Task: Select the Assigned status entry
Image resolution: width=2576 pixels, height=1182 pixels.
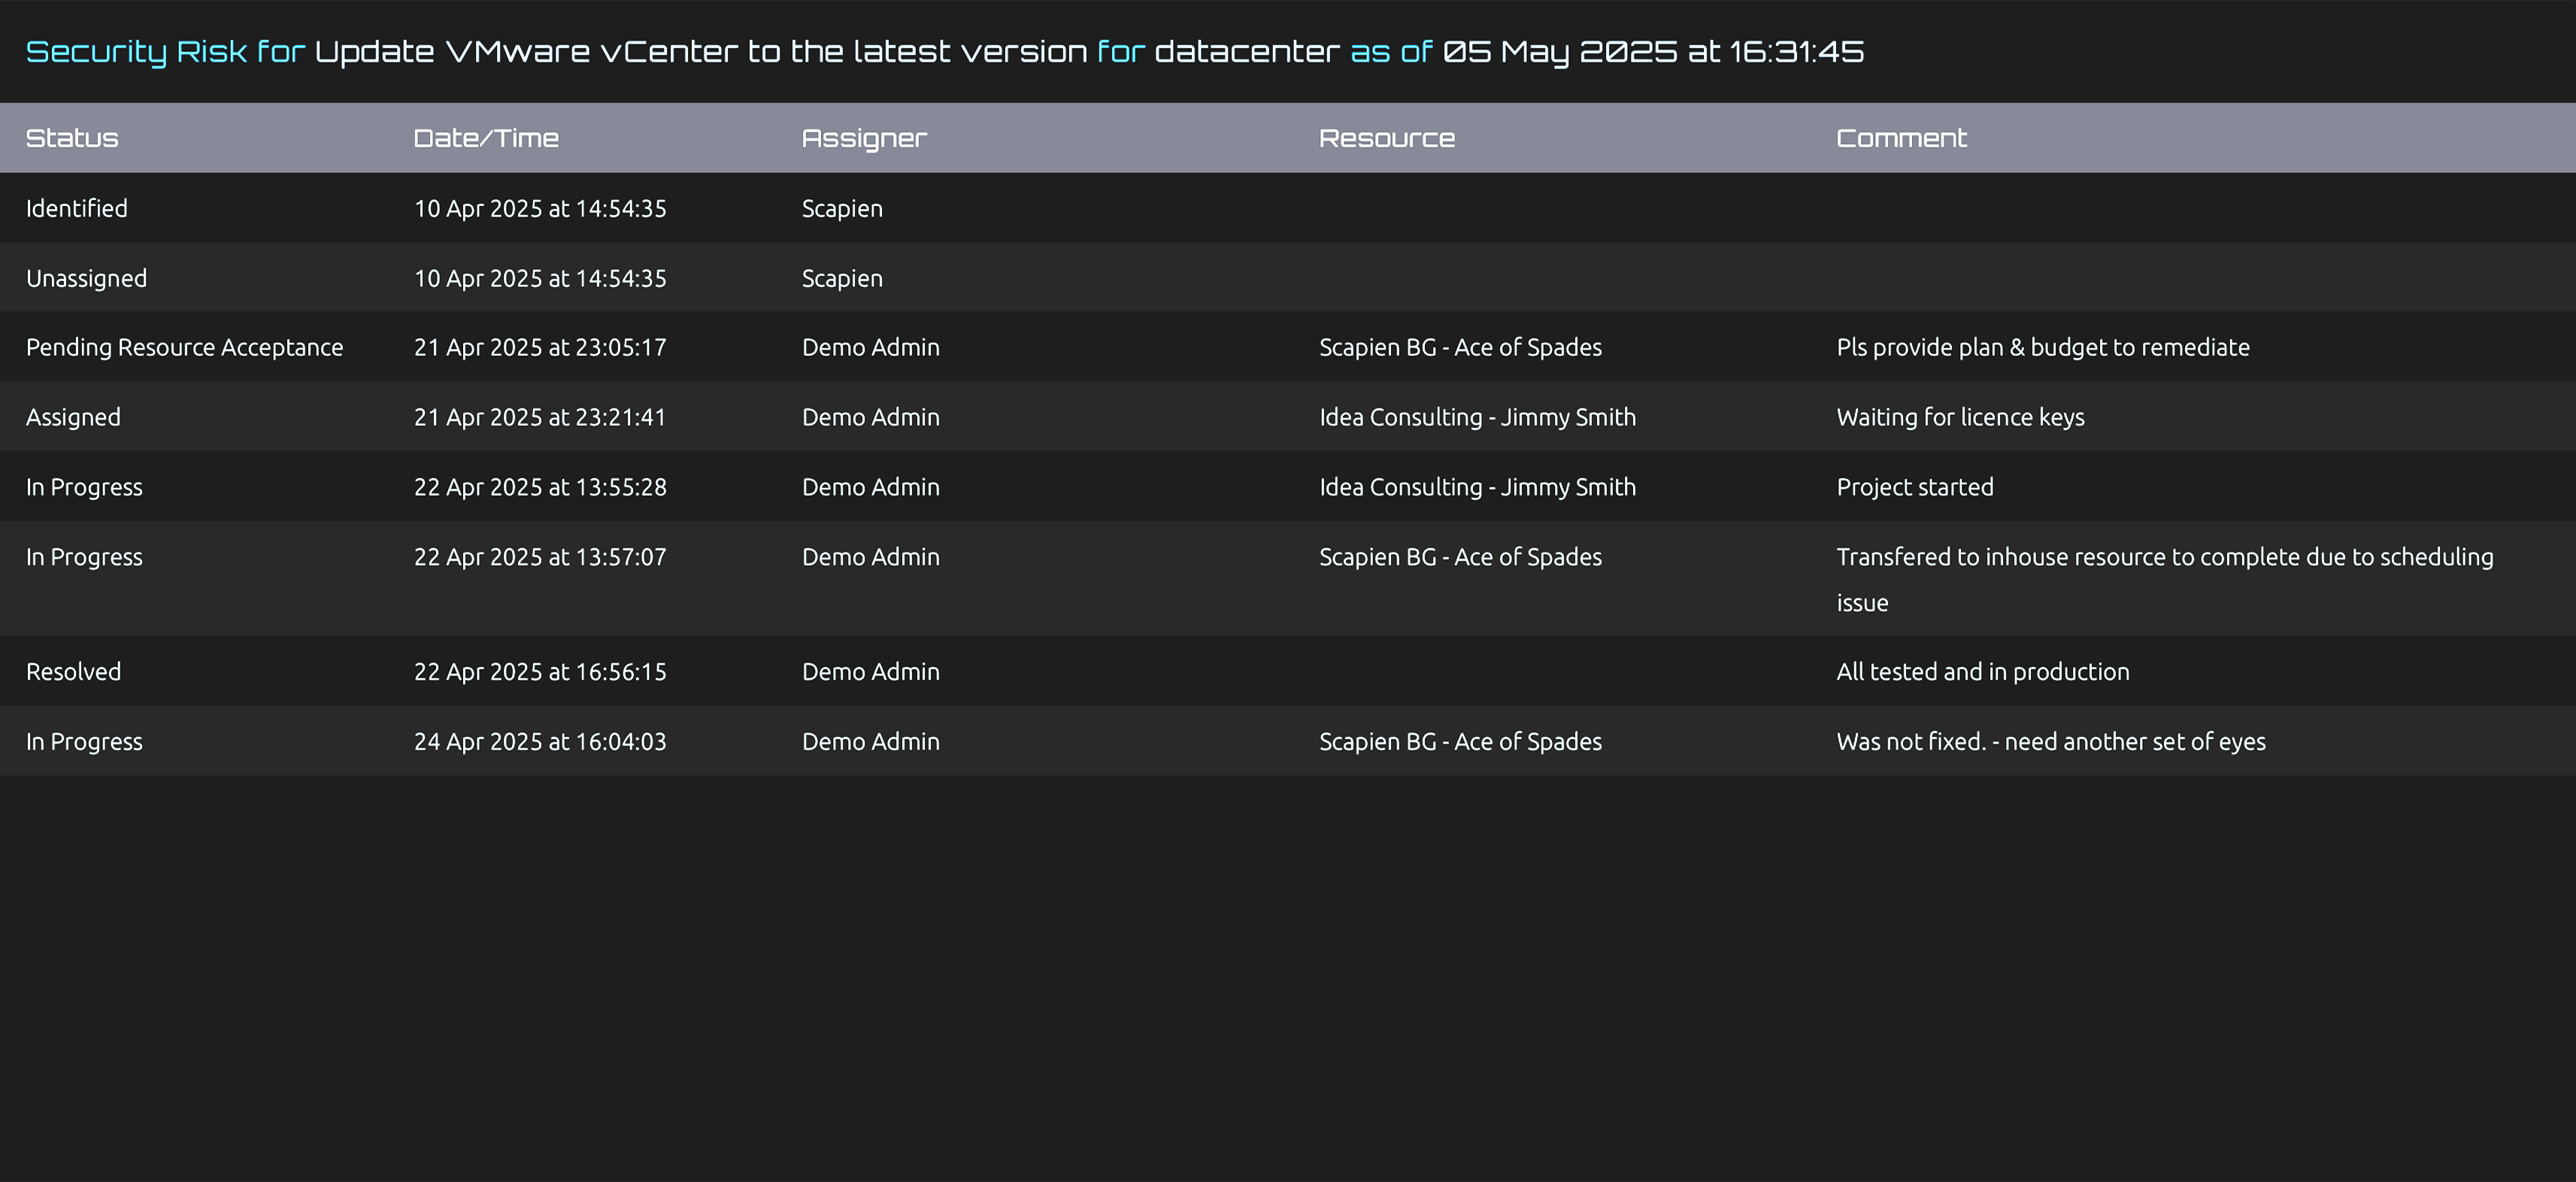Action: (73, 417)
